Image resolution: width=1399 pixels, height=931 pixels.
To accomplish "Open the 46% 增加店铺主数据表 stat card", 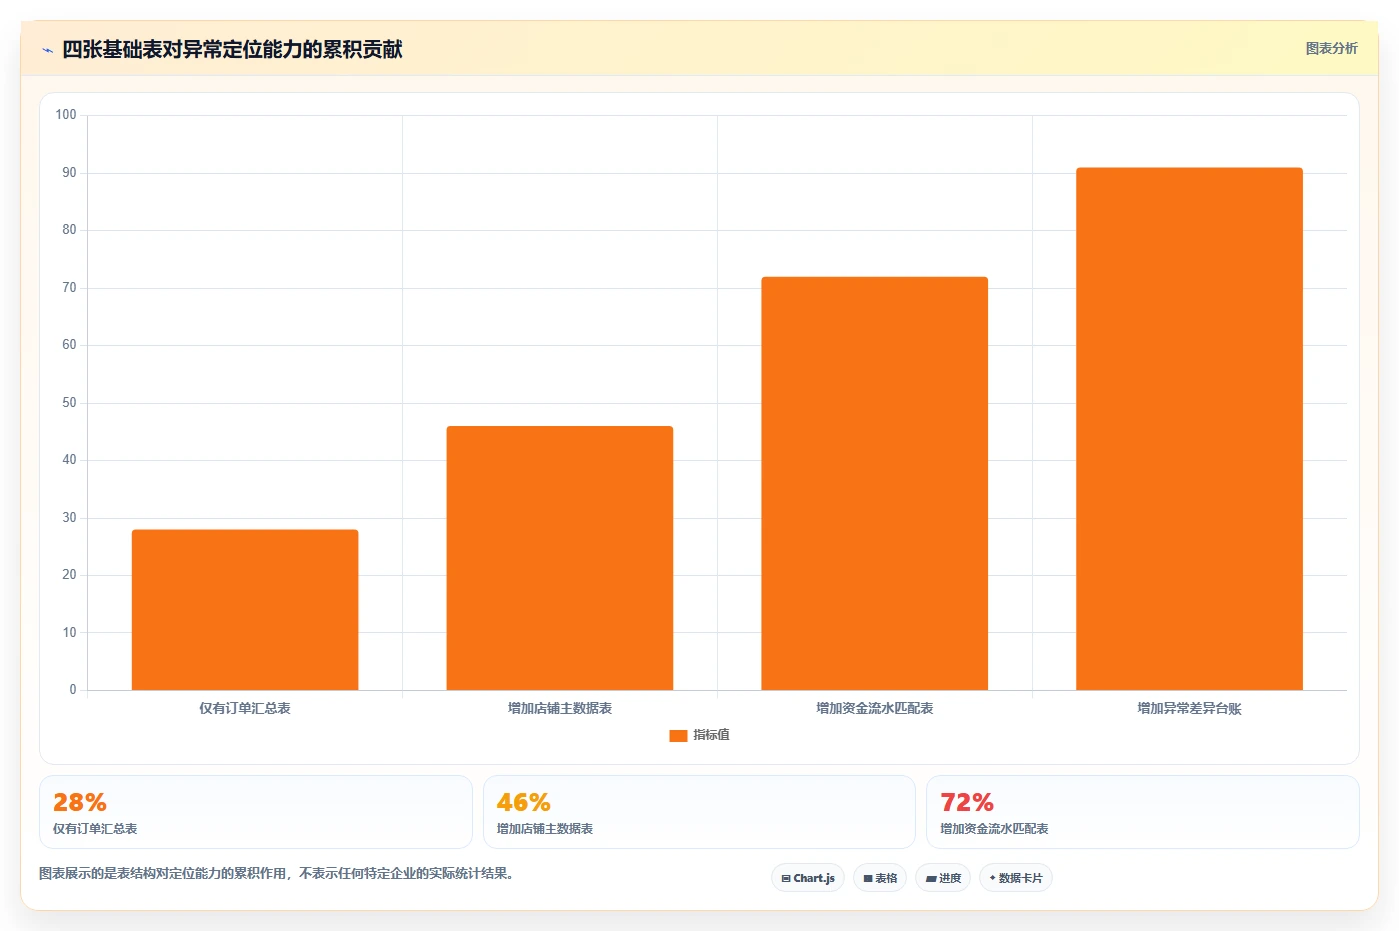I will [x=699, y=812].
